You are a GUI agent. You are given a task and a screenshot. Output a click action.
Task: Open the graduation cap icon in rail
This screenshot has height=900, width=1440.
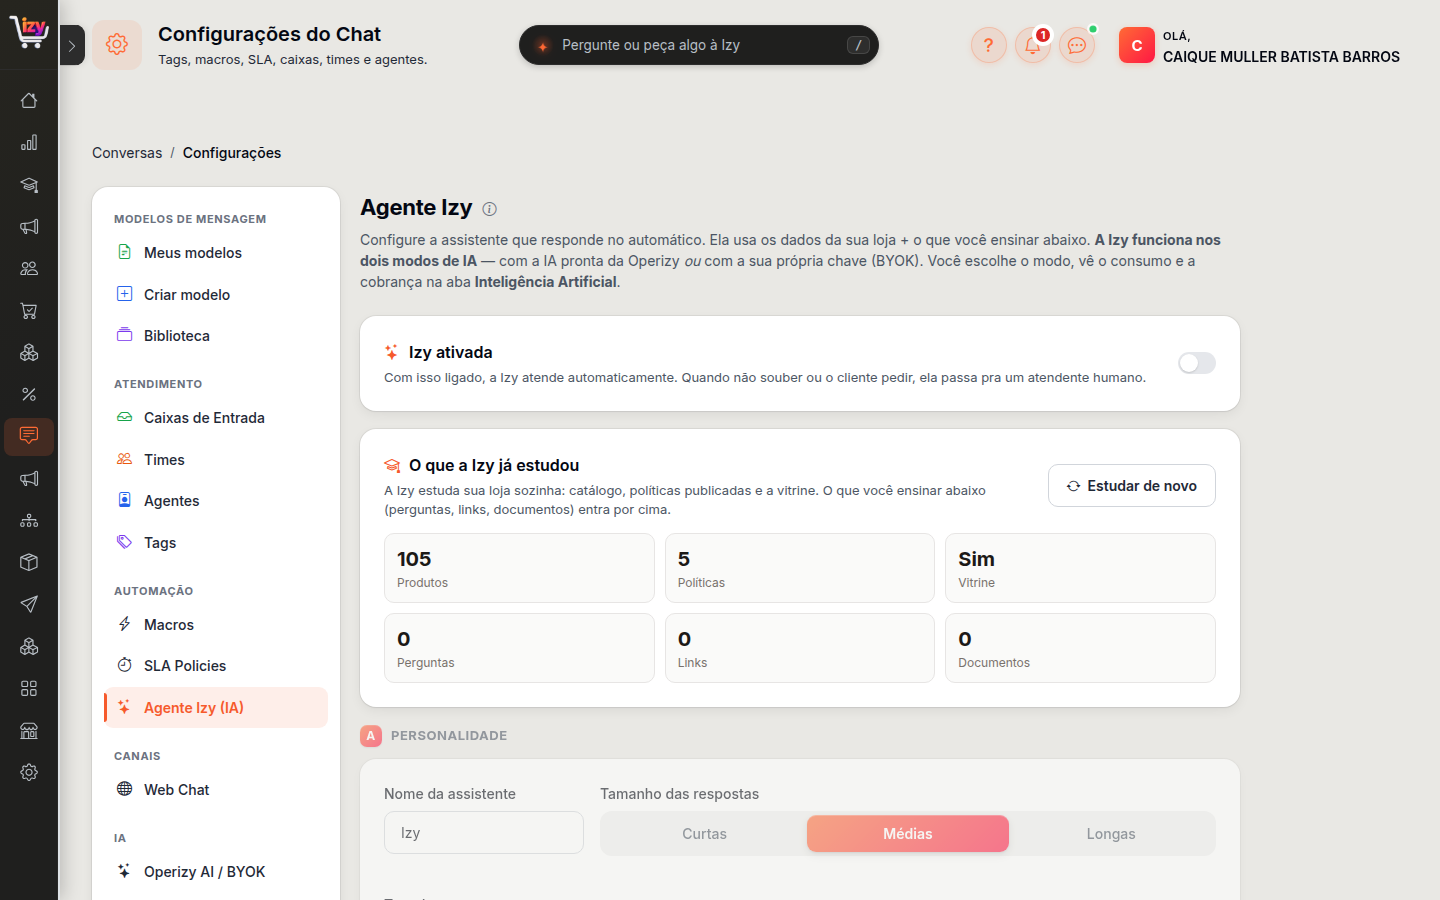point(29,185)
